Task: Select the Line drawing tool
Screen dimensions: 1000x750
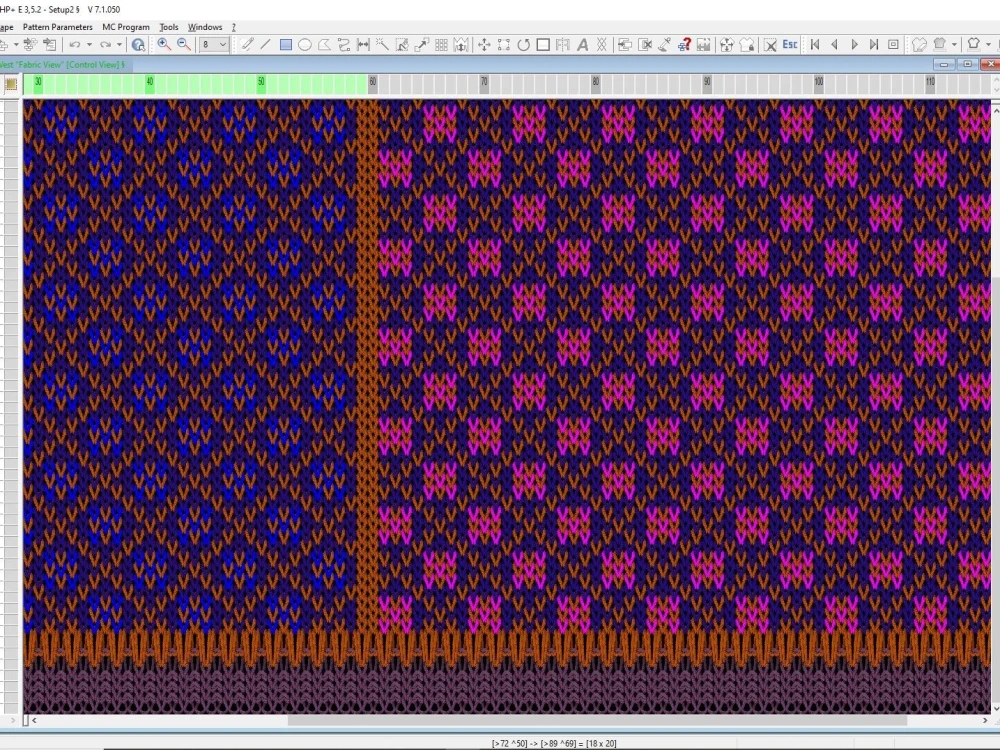Action: pyautogui.click(x=266, y=44)
